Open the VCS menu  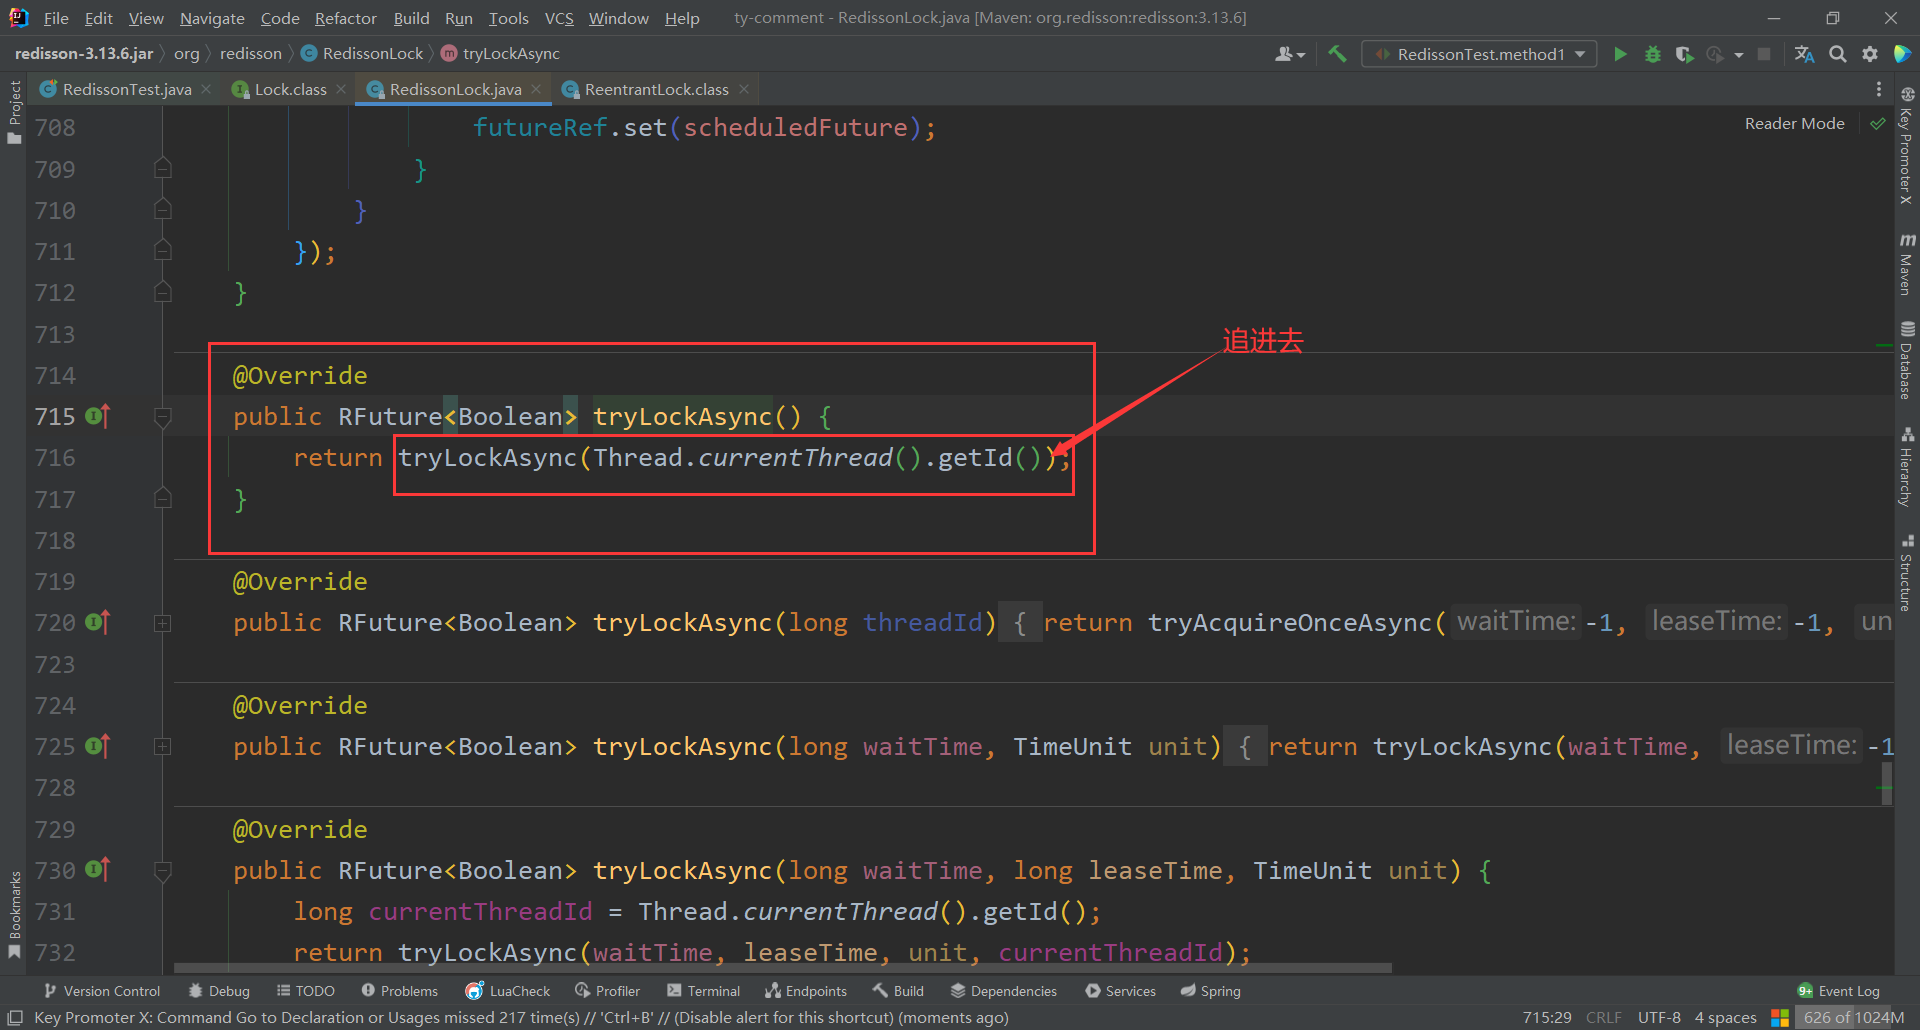point(559,18)
